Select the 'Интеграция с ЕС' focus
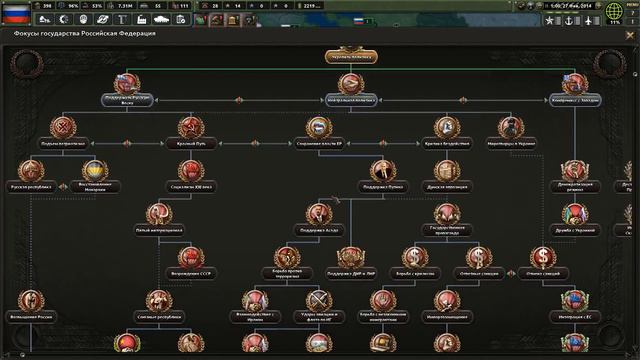 (575, 306)
